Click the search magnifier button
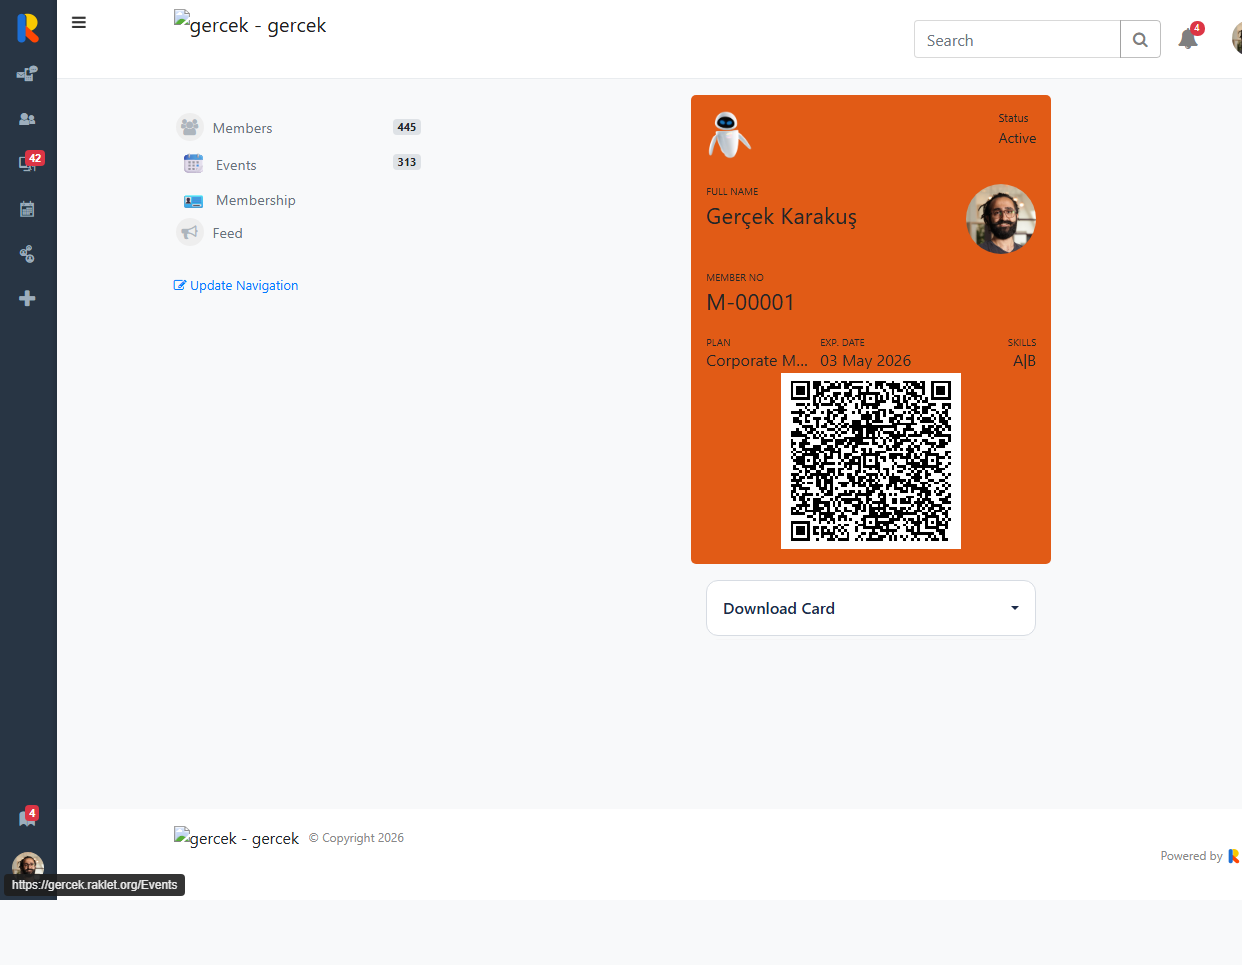 pyautogui.click(x=1140, y=40)
